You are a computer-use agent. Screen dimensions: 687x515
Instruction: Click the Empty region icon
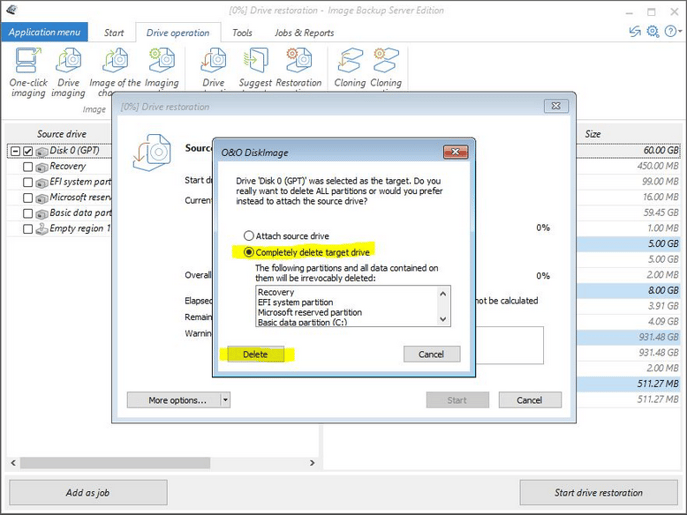click(x=42, y=229)
